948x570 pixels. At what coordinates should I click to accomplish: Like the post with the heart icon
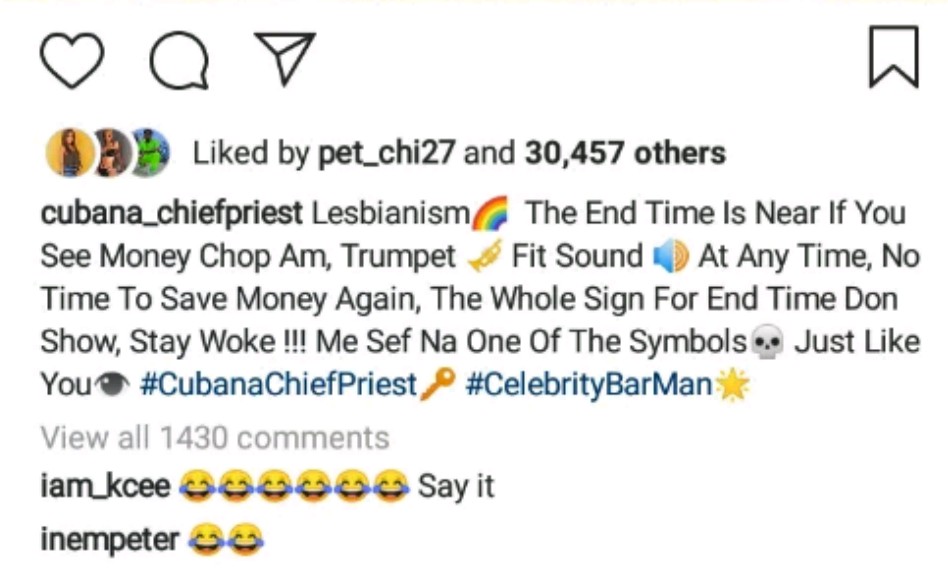(x=71, y=60)
